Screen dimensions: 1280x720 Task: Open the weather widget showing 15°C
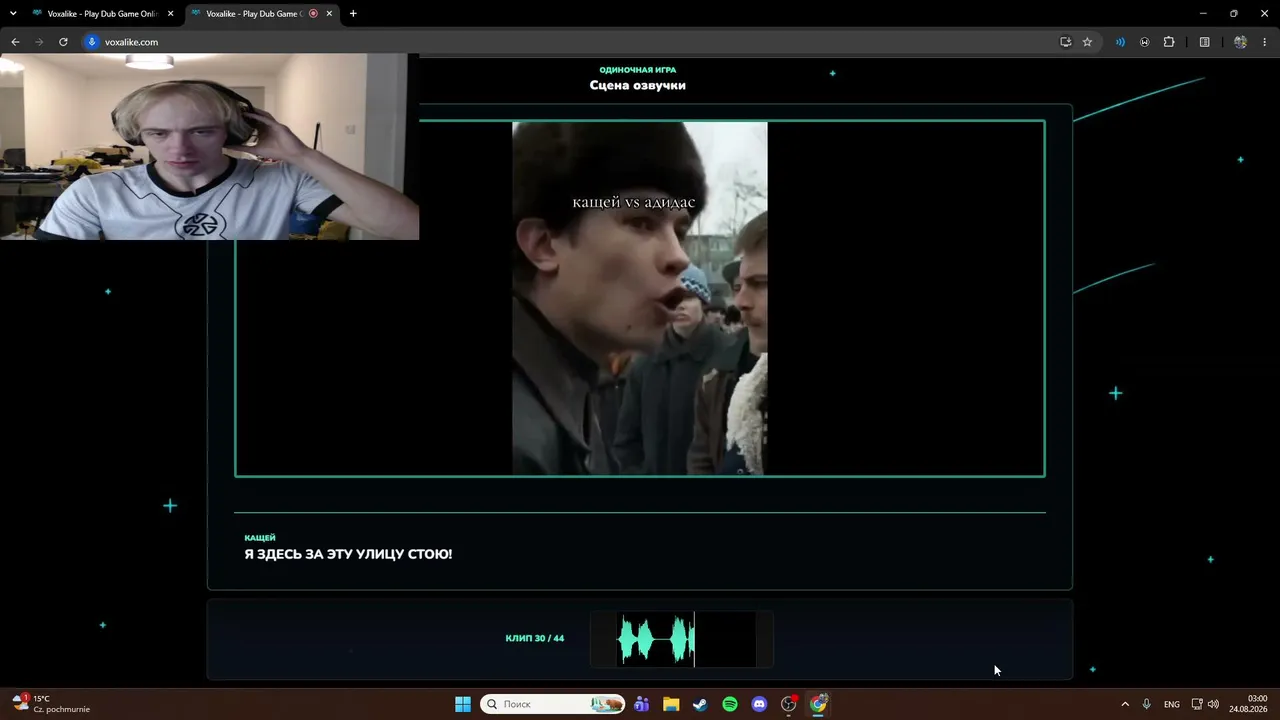coord(50,704)
